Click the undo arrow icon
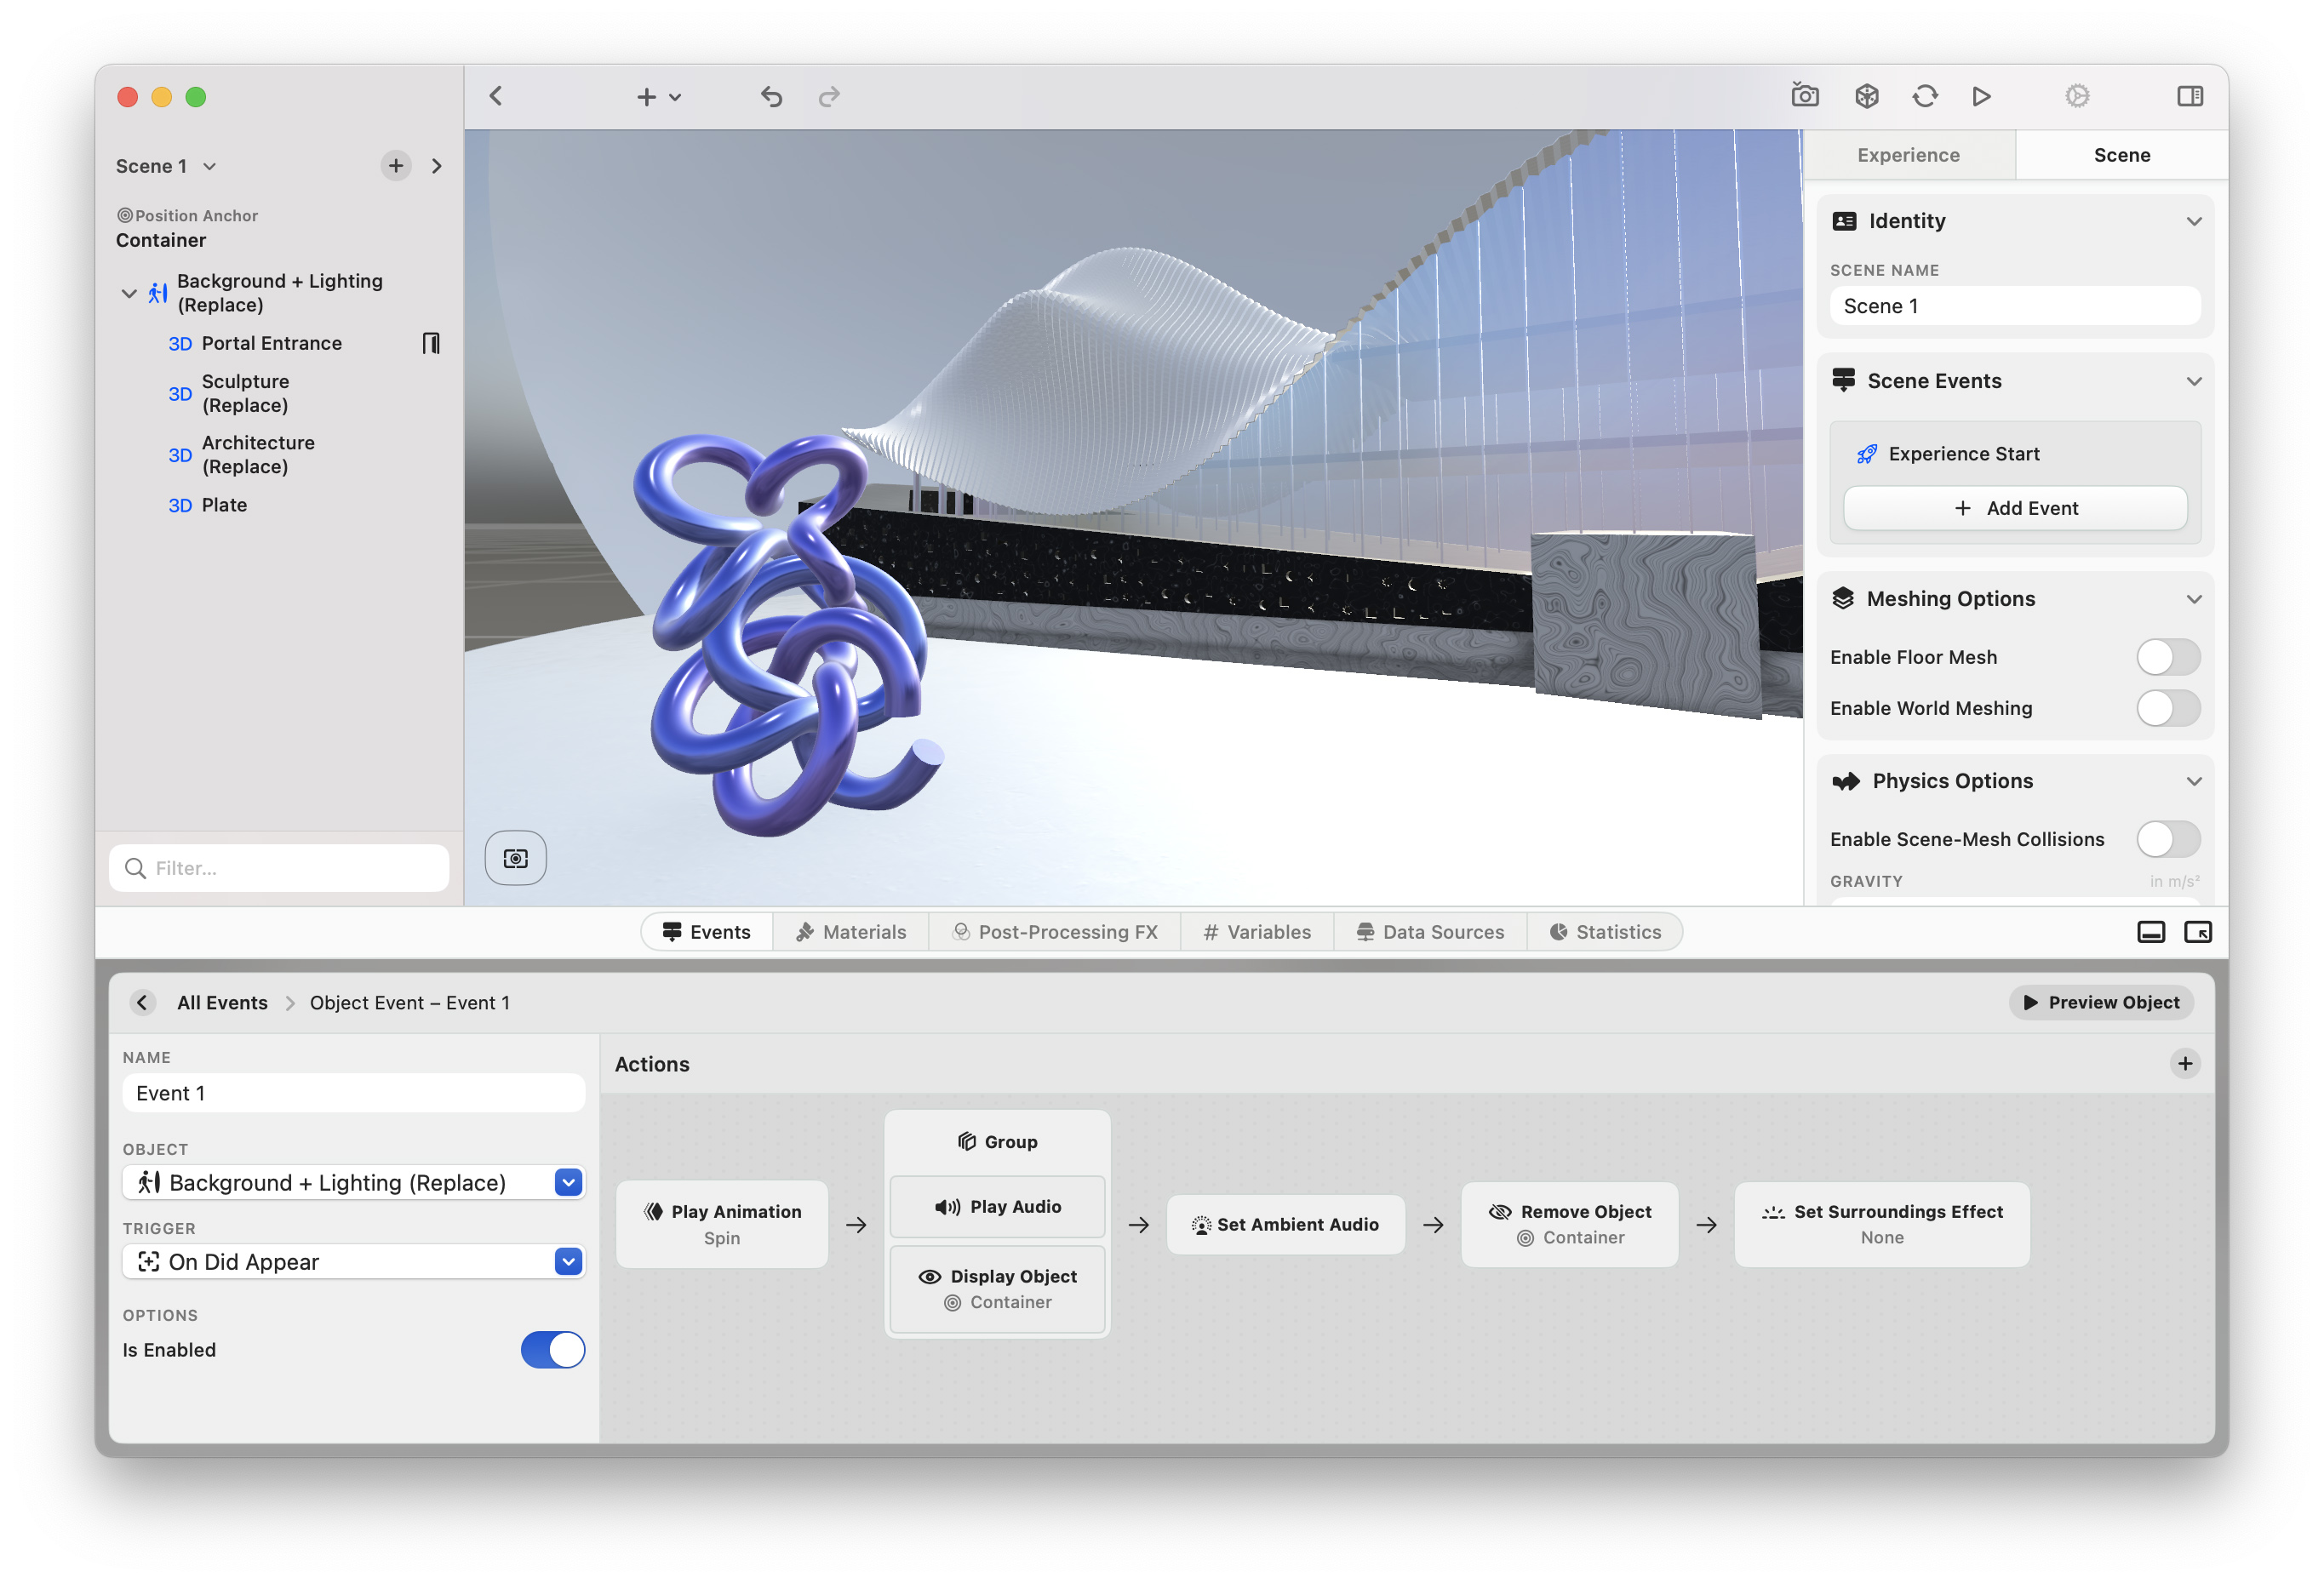 click(771, 97)
